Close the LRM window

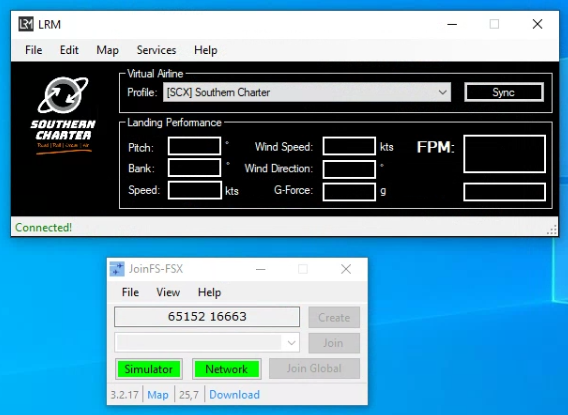click(x=538, y=24)
